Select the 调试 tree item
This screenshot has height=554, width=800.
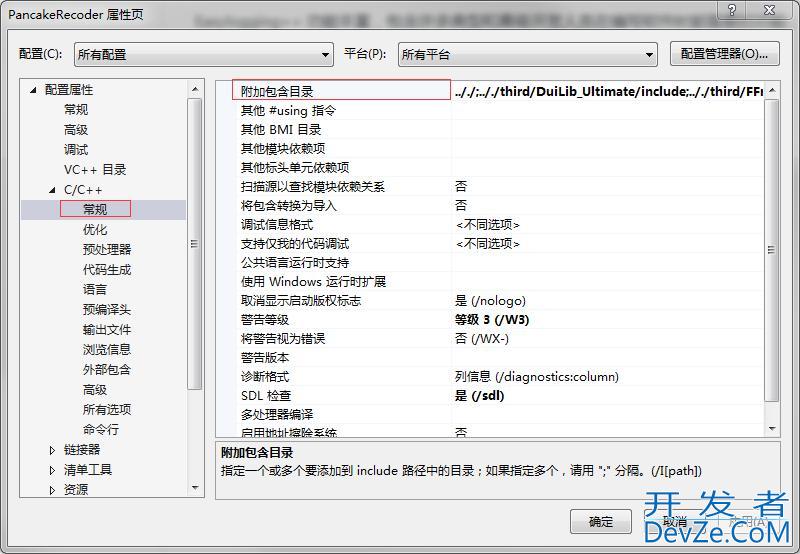pos(76,150)
